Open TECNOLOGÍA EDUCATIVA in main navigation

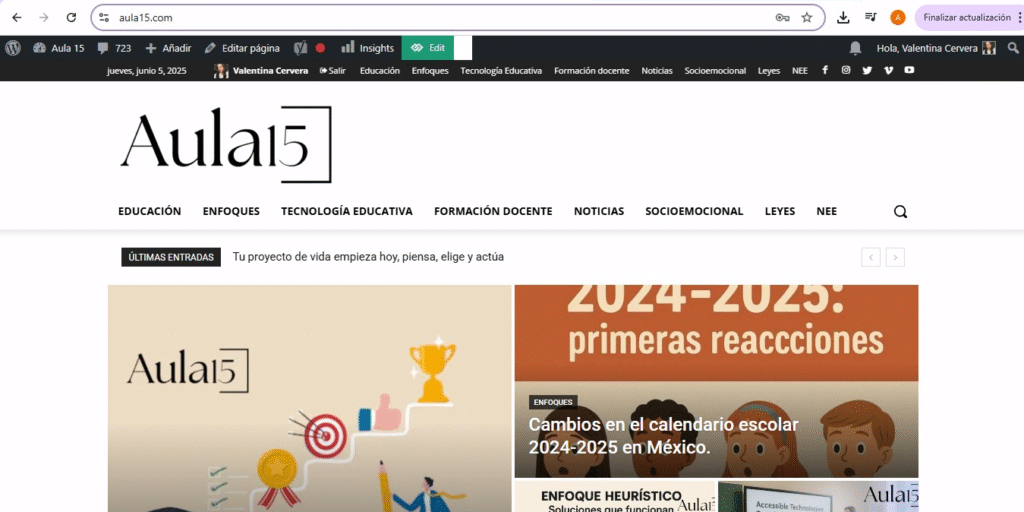point(346,211)
